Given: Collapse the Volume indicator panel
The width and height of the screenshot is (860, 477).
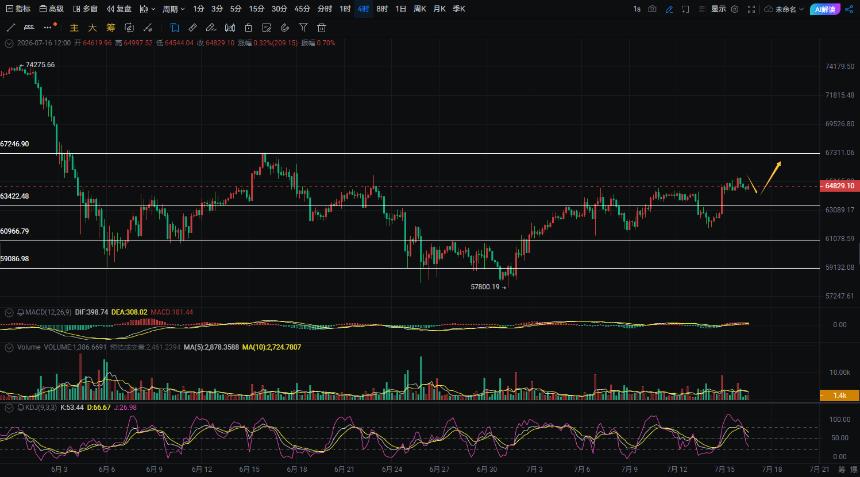Looking at the screenshot, I should (x=9, y=347).
